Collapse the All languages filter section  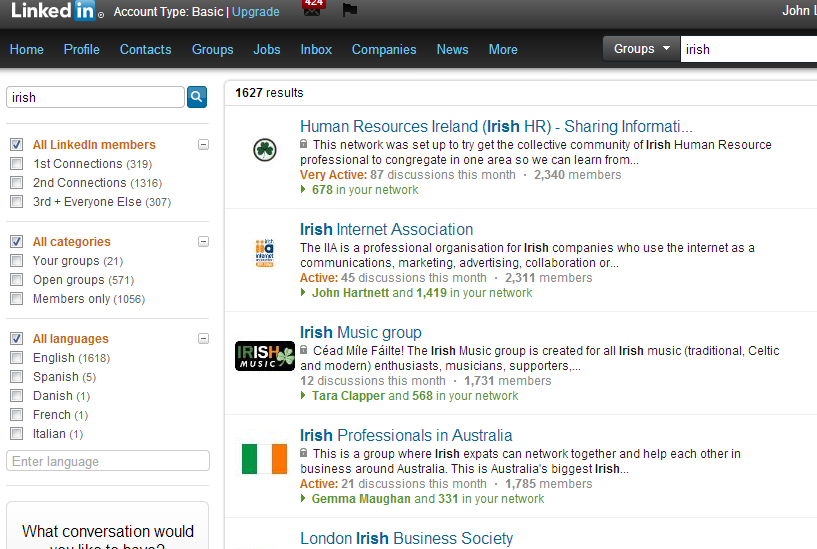coord(203,339)
